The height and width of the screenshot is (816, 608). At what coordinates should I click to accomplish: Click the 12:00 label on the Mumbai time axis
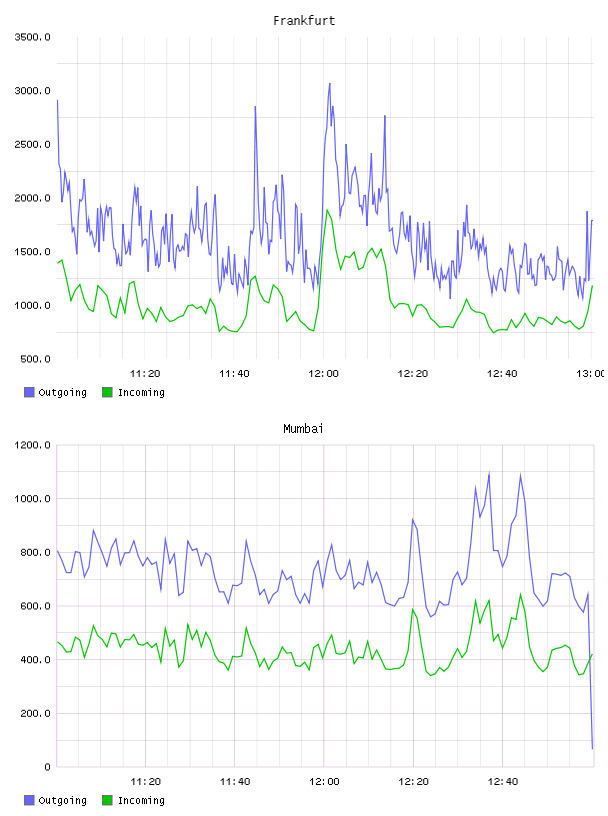[324, 781]
